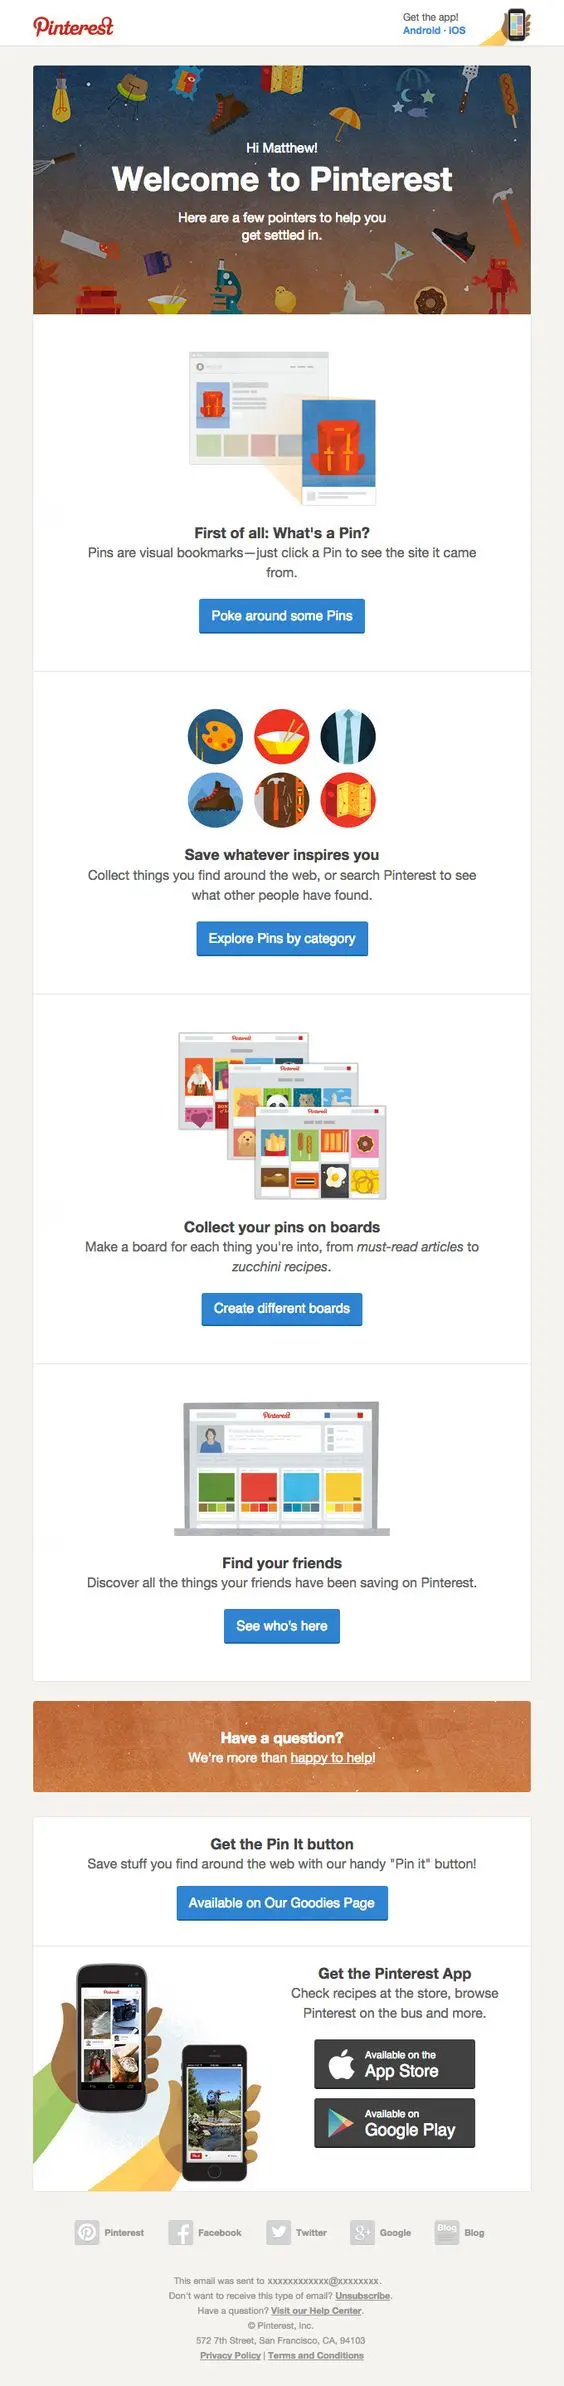The width and height of the screenshot is (564, 2386).
Task: Click the Pinterest logo in the header
Action: 73,25
